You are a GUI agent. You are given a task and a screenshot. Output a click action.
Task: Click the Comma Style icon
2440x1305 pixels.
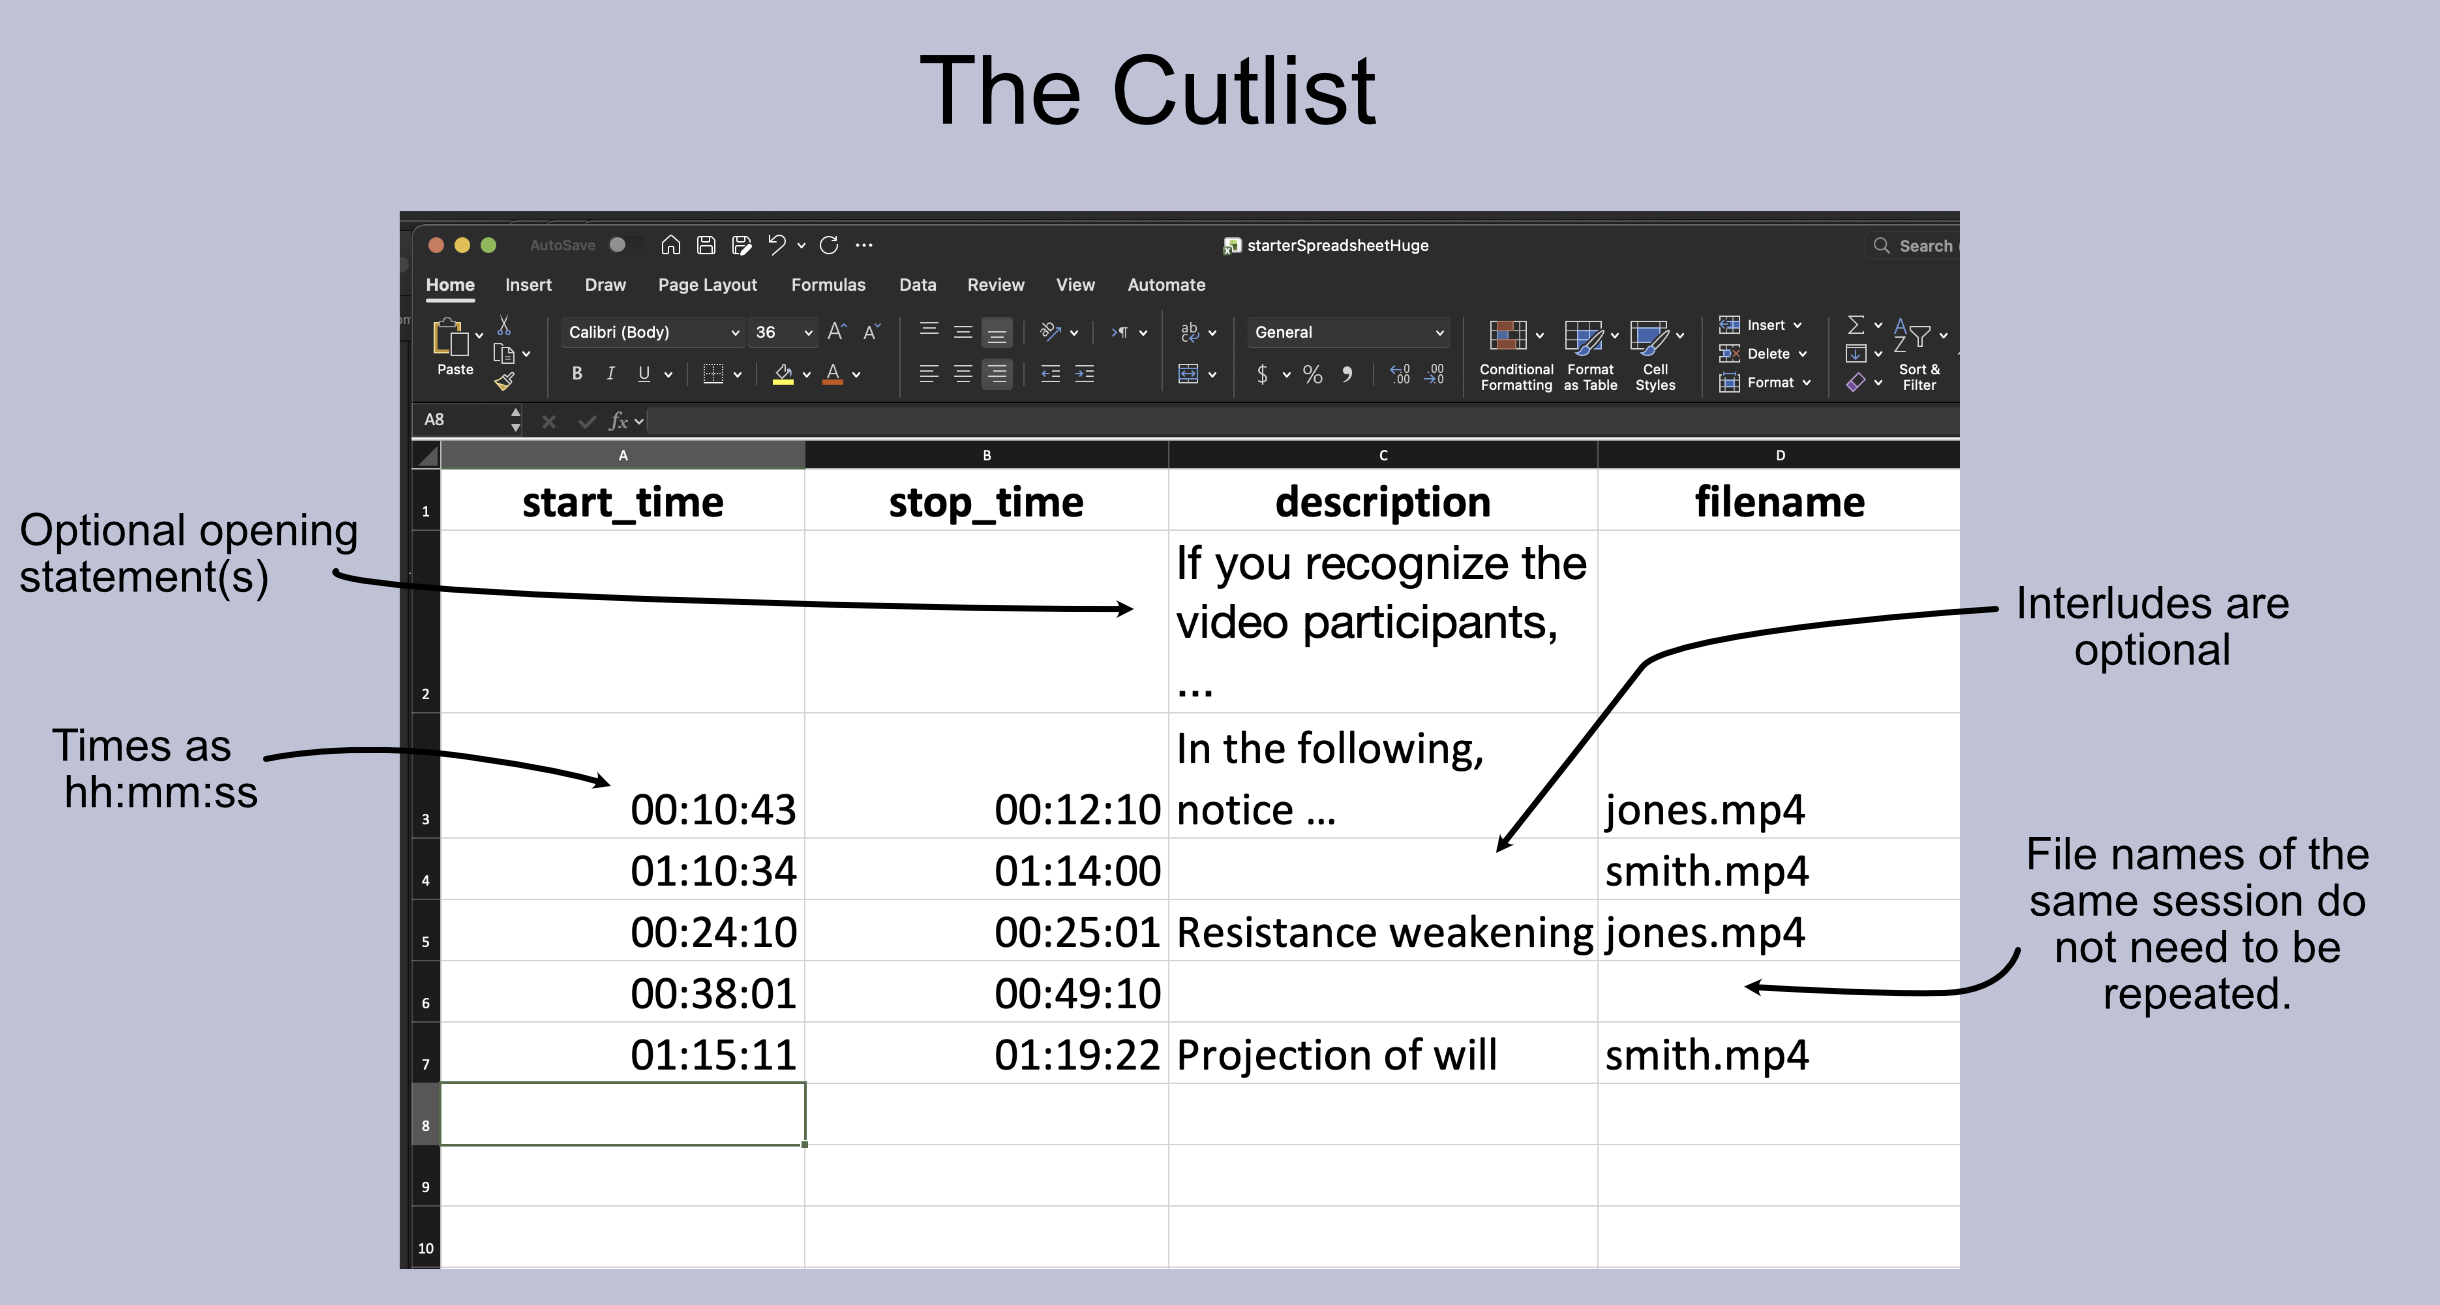[1349, 375]
